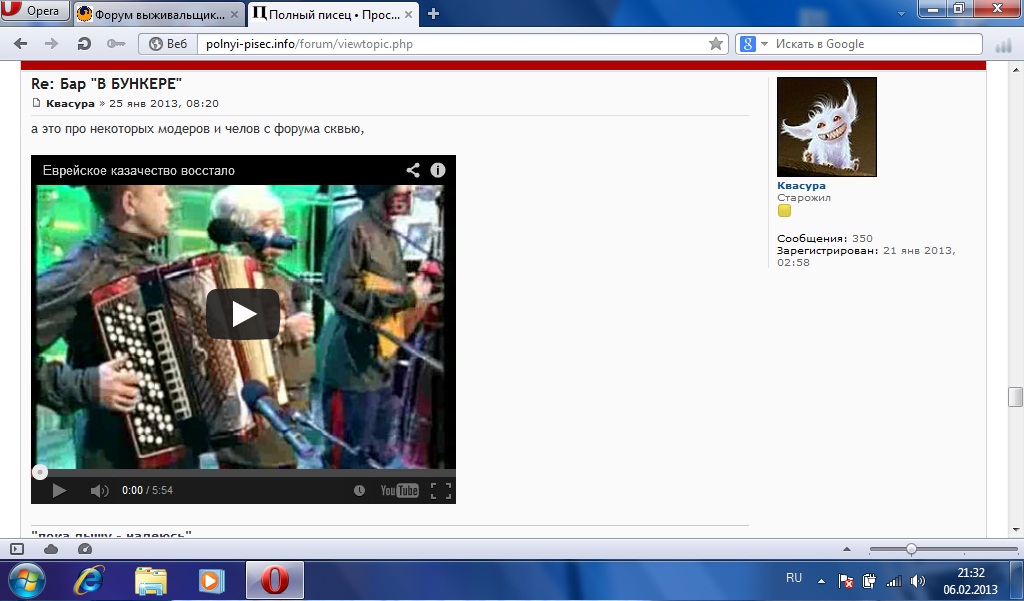The width and height of the screenshot is (1024, 601).
Task: Reload the current page
Action: tap(84, 44)
